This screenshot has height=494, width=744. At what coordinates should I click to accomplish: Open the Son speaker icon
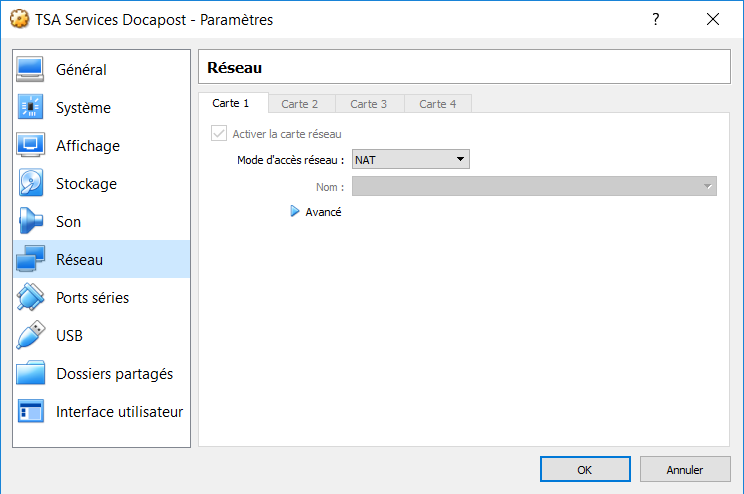[x=30, y=221]
